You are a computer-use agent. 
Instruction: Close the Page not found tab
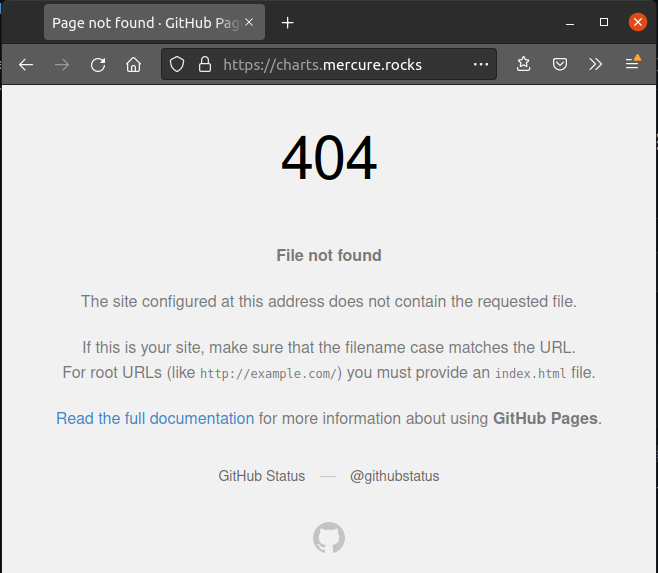coord(249,22)
